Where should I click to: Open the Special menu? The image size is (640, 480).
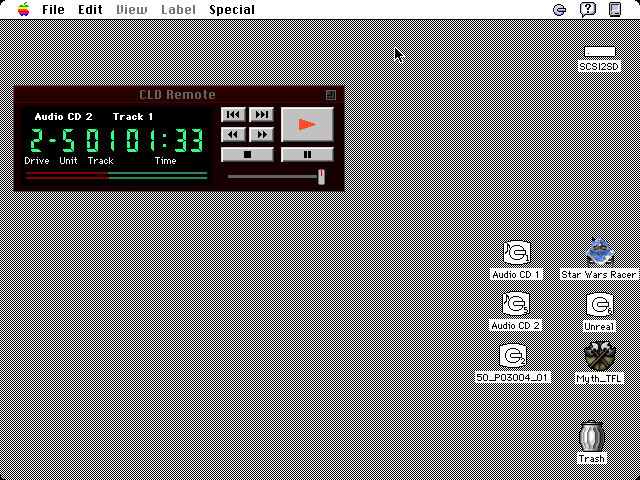tap(232, 9)
